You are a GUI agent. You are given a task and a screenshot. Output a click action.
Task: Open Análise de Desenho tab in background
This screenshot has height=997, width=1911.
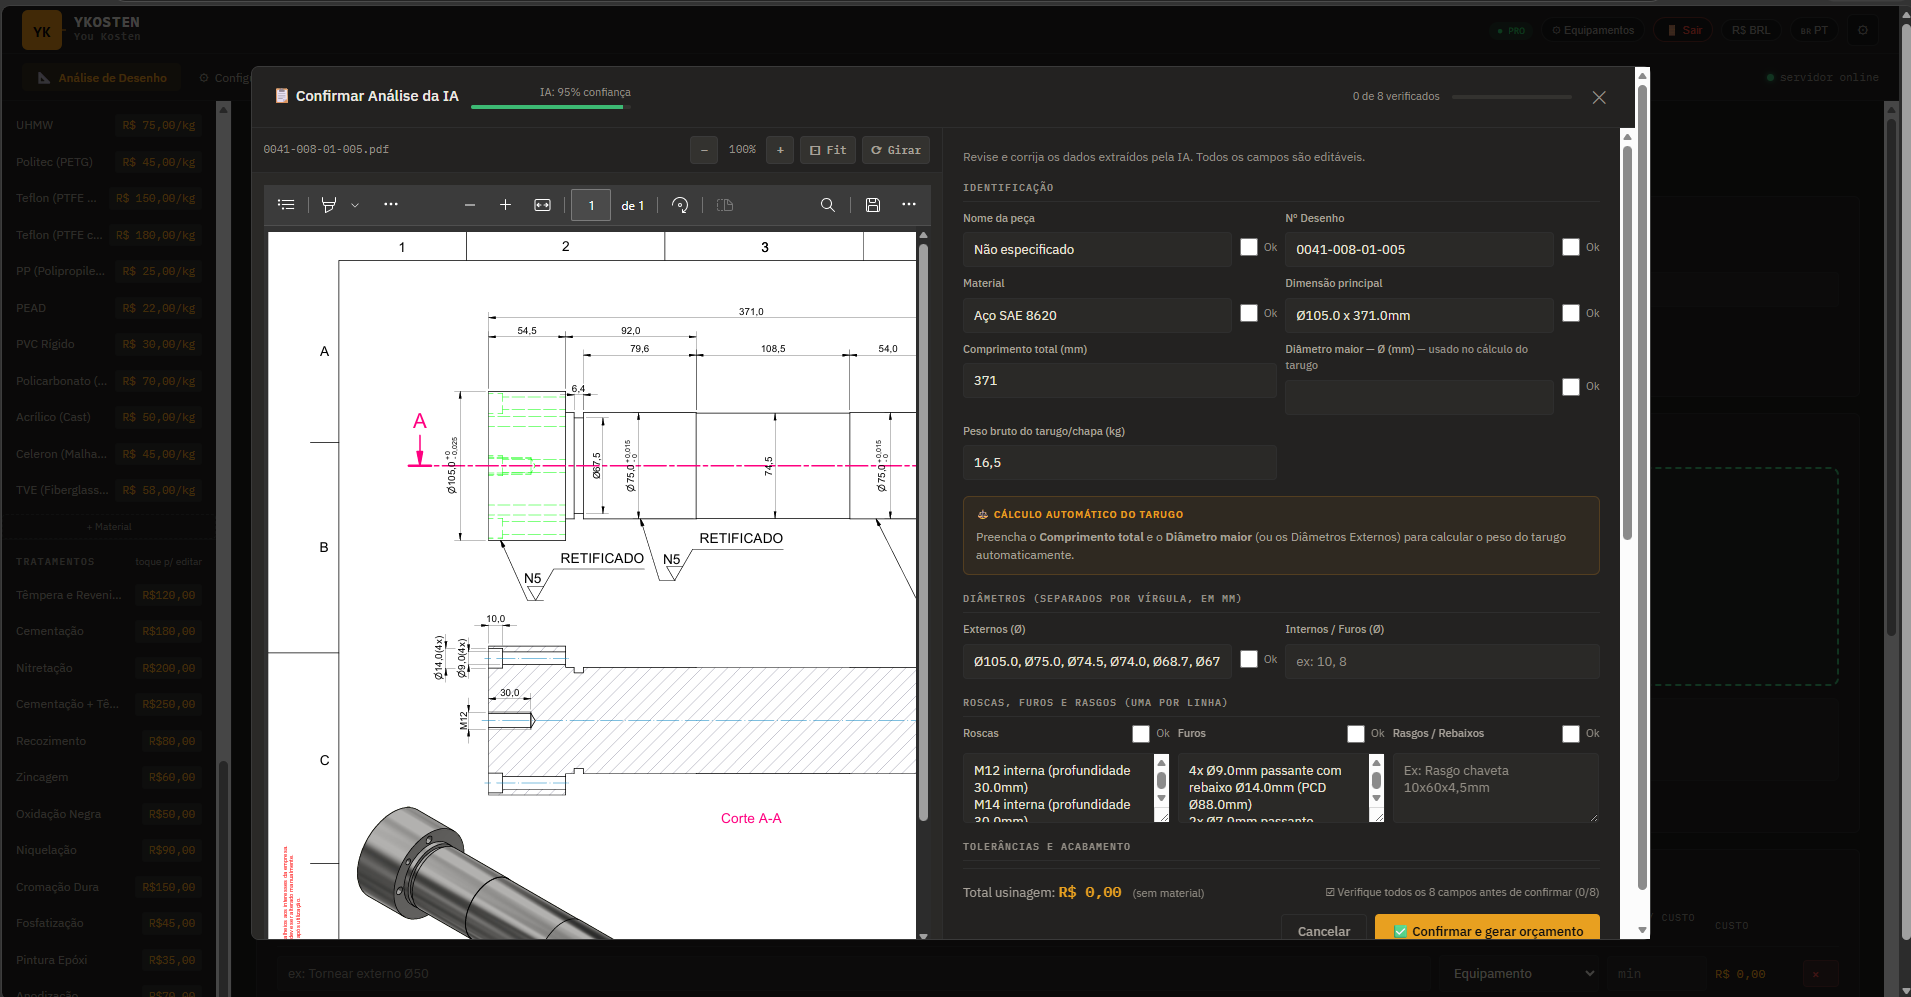pos(102,78)
